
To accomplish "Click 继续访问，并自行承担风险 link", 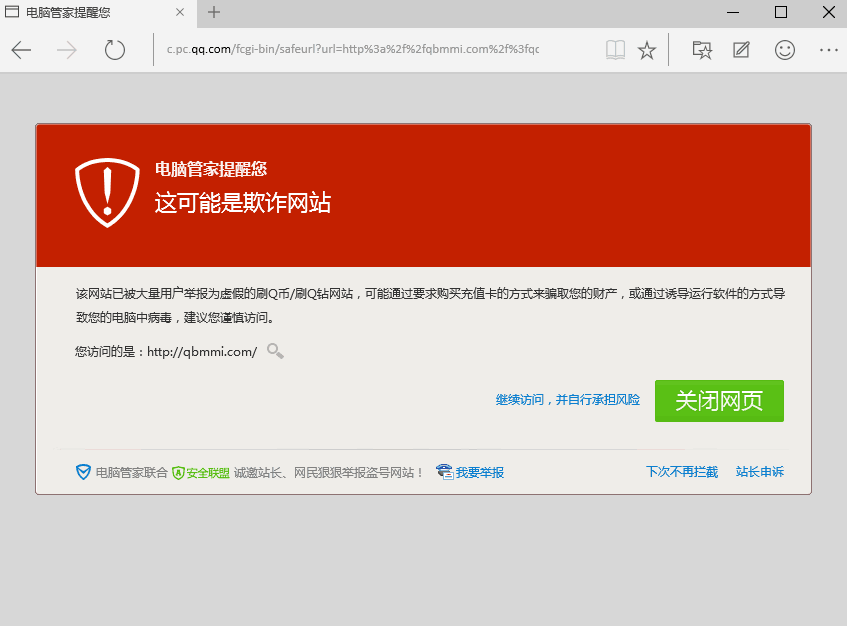I will (568, 400).
